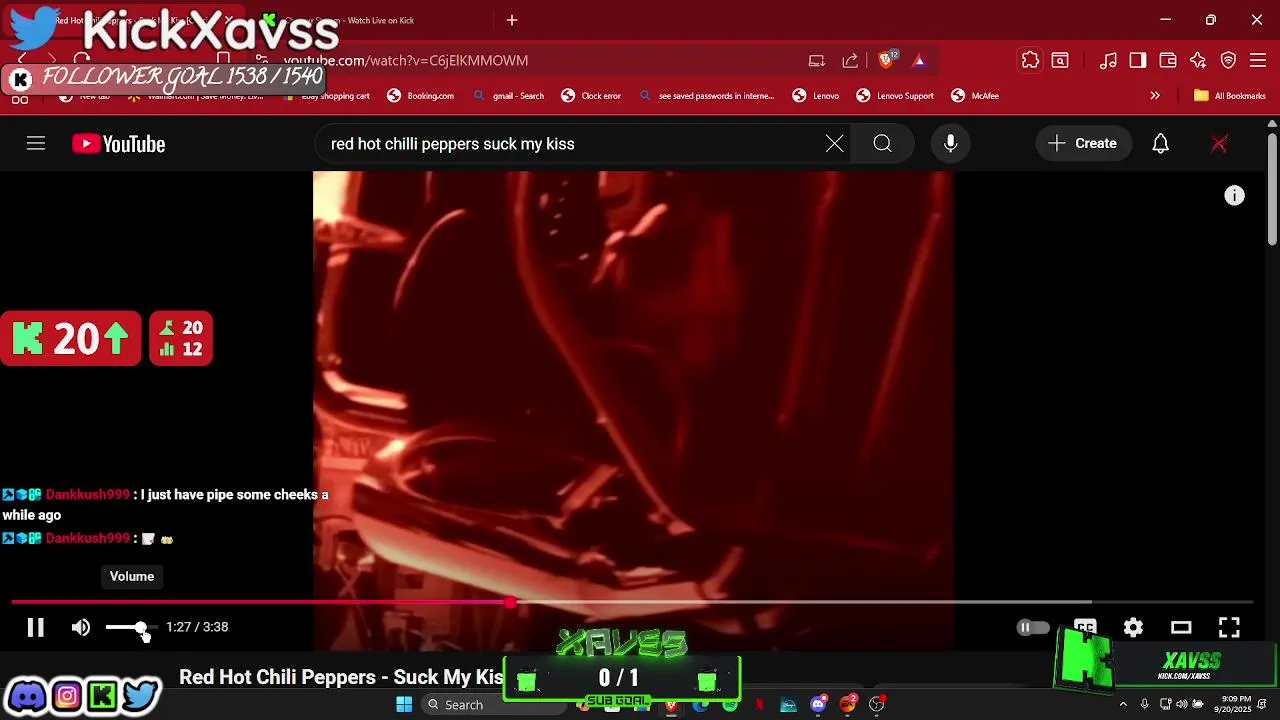
Task: Open Netflix from the taskbar
Action: [x=759, y=705]
